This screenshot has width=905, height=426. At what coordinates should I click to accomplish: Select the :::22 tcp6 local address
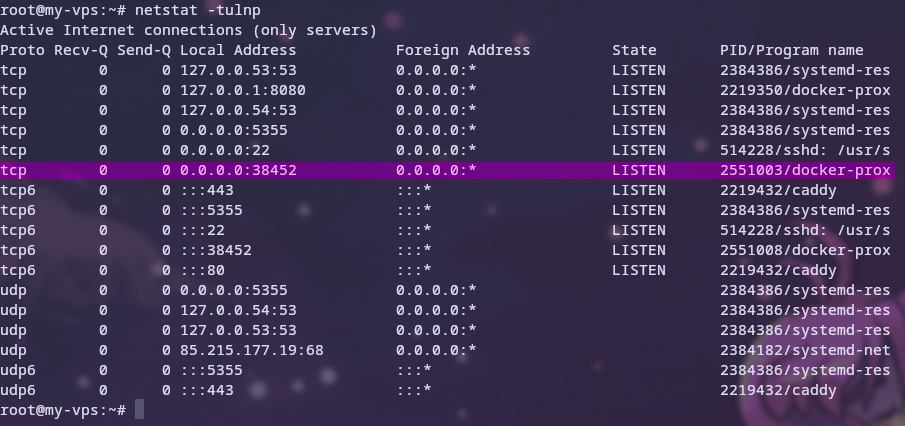point(202,230)
